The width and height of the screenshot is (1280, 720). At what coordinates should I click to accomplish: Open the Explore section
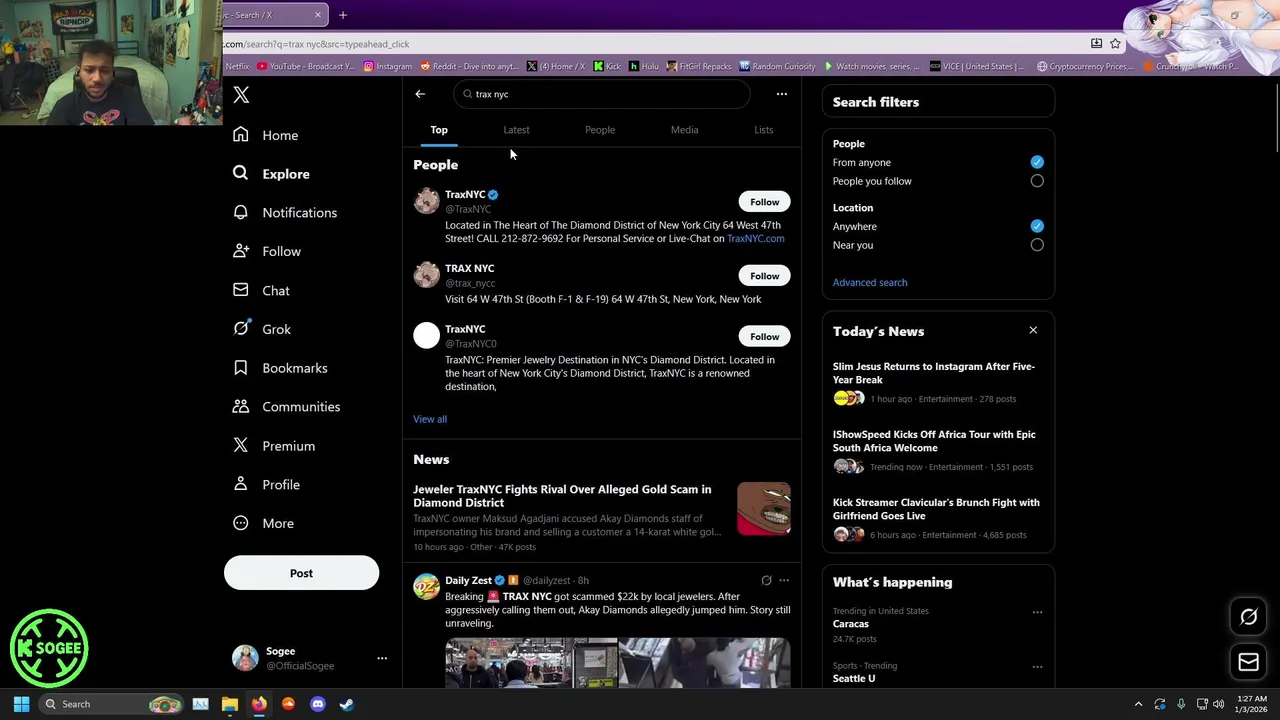[272, 174]
